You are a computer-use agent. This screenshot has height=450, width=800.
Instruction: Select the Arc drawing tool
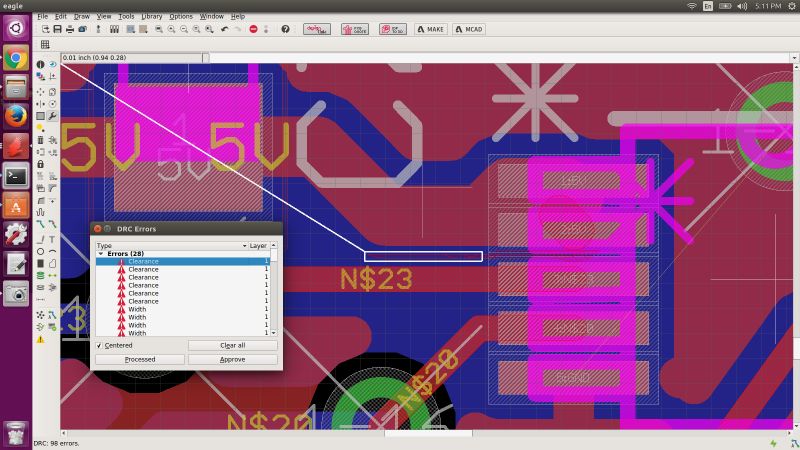click(53, 252)
